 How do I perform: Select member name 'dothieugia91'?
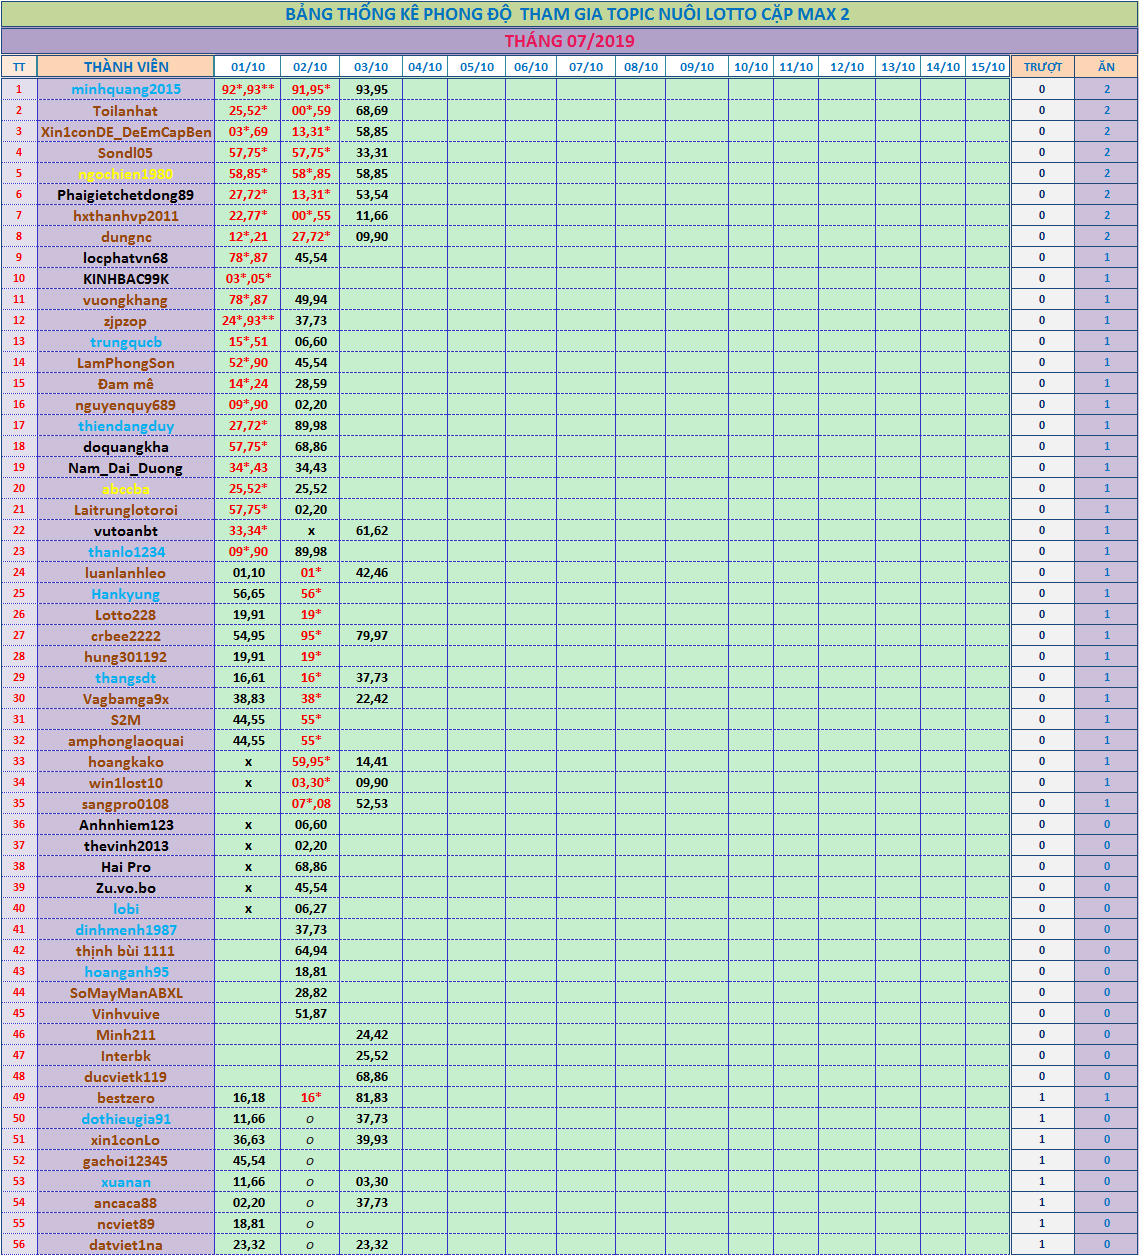pyautogui.click(x=126, y=1118)
